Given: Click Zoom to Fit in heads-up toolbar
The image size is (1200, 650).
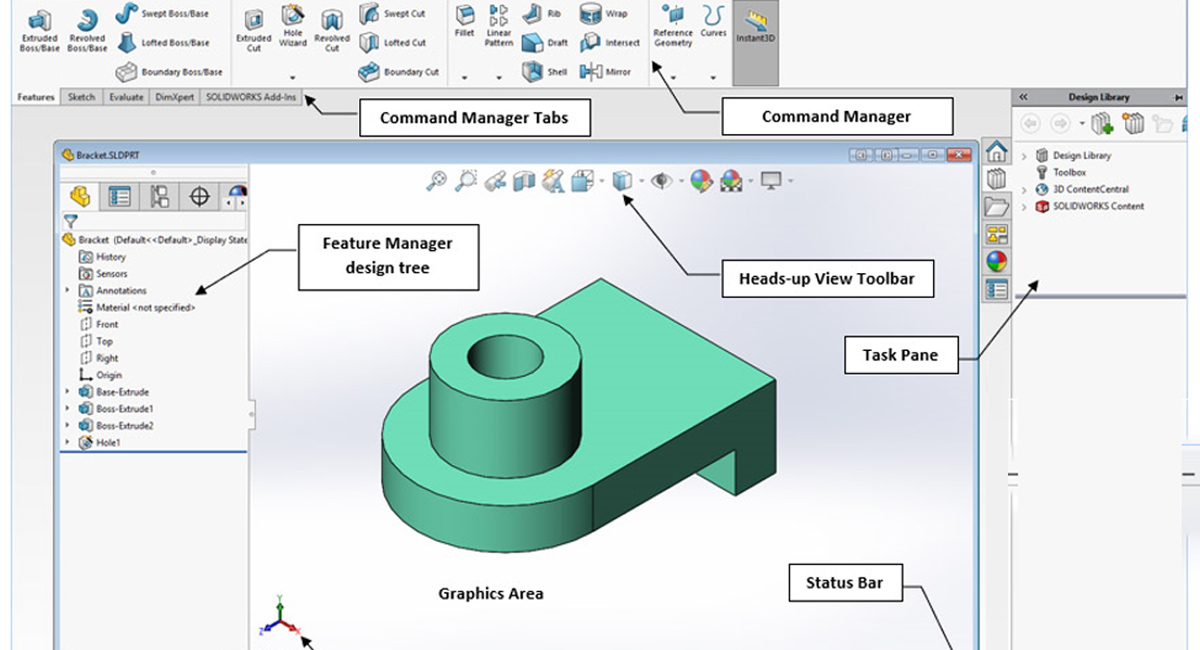Looking at the screenshot, I should 436,181.
